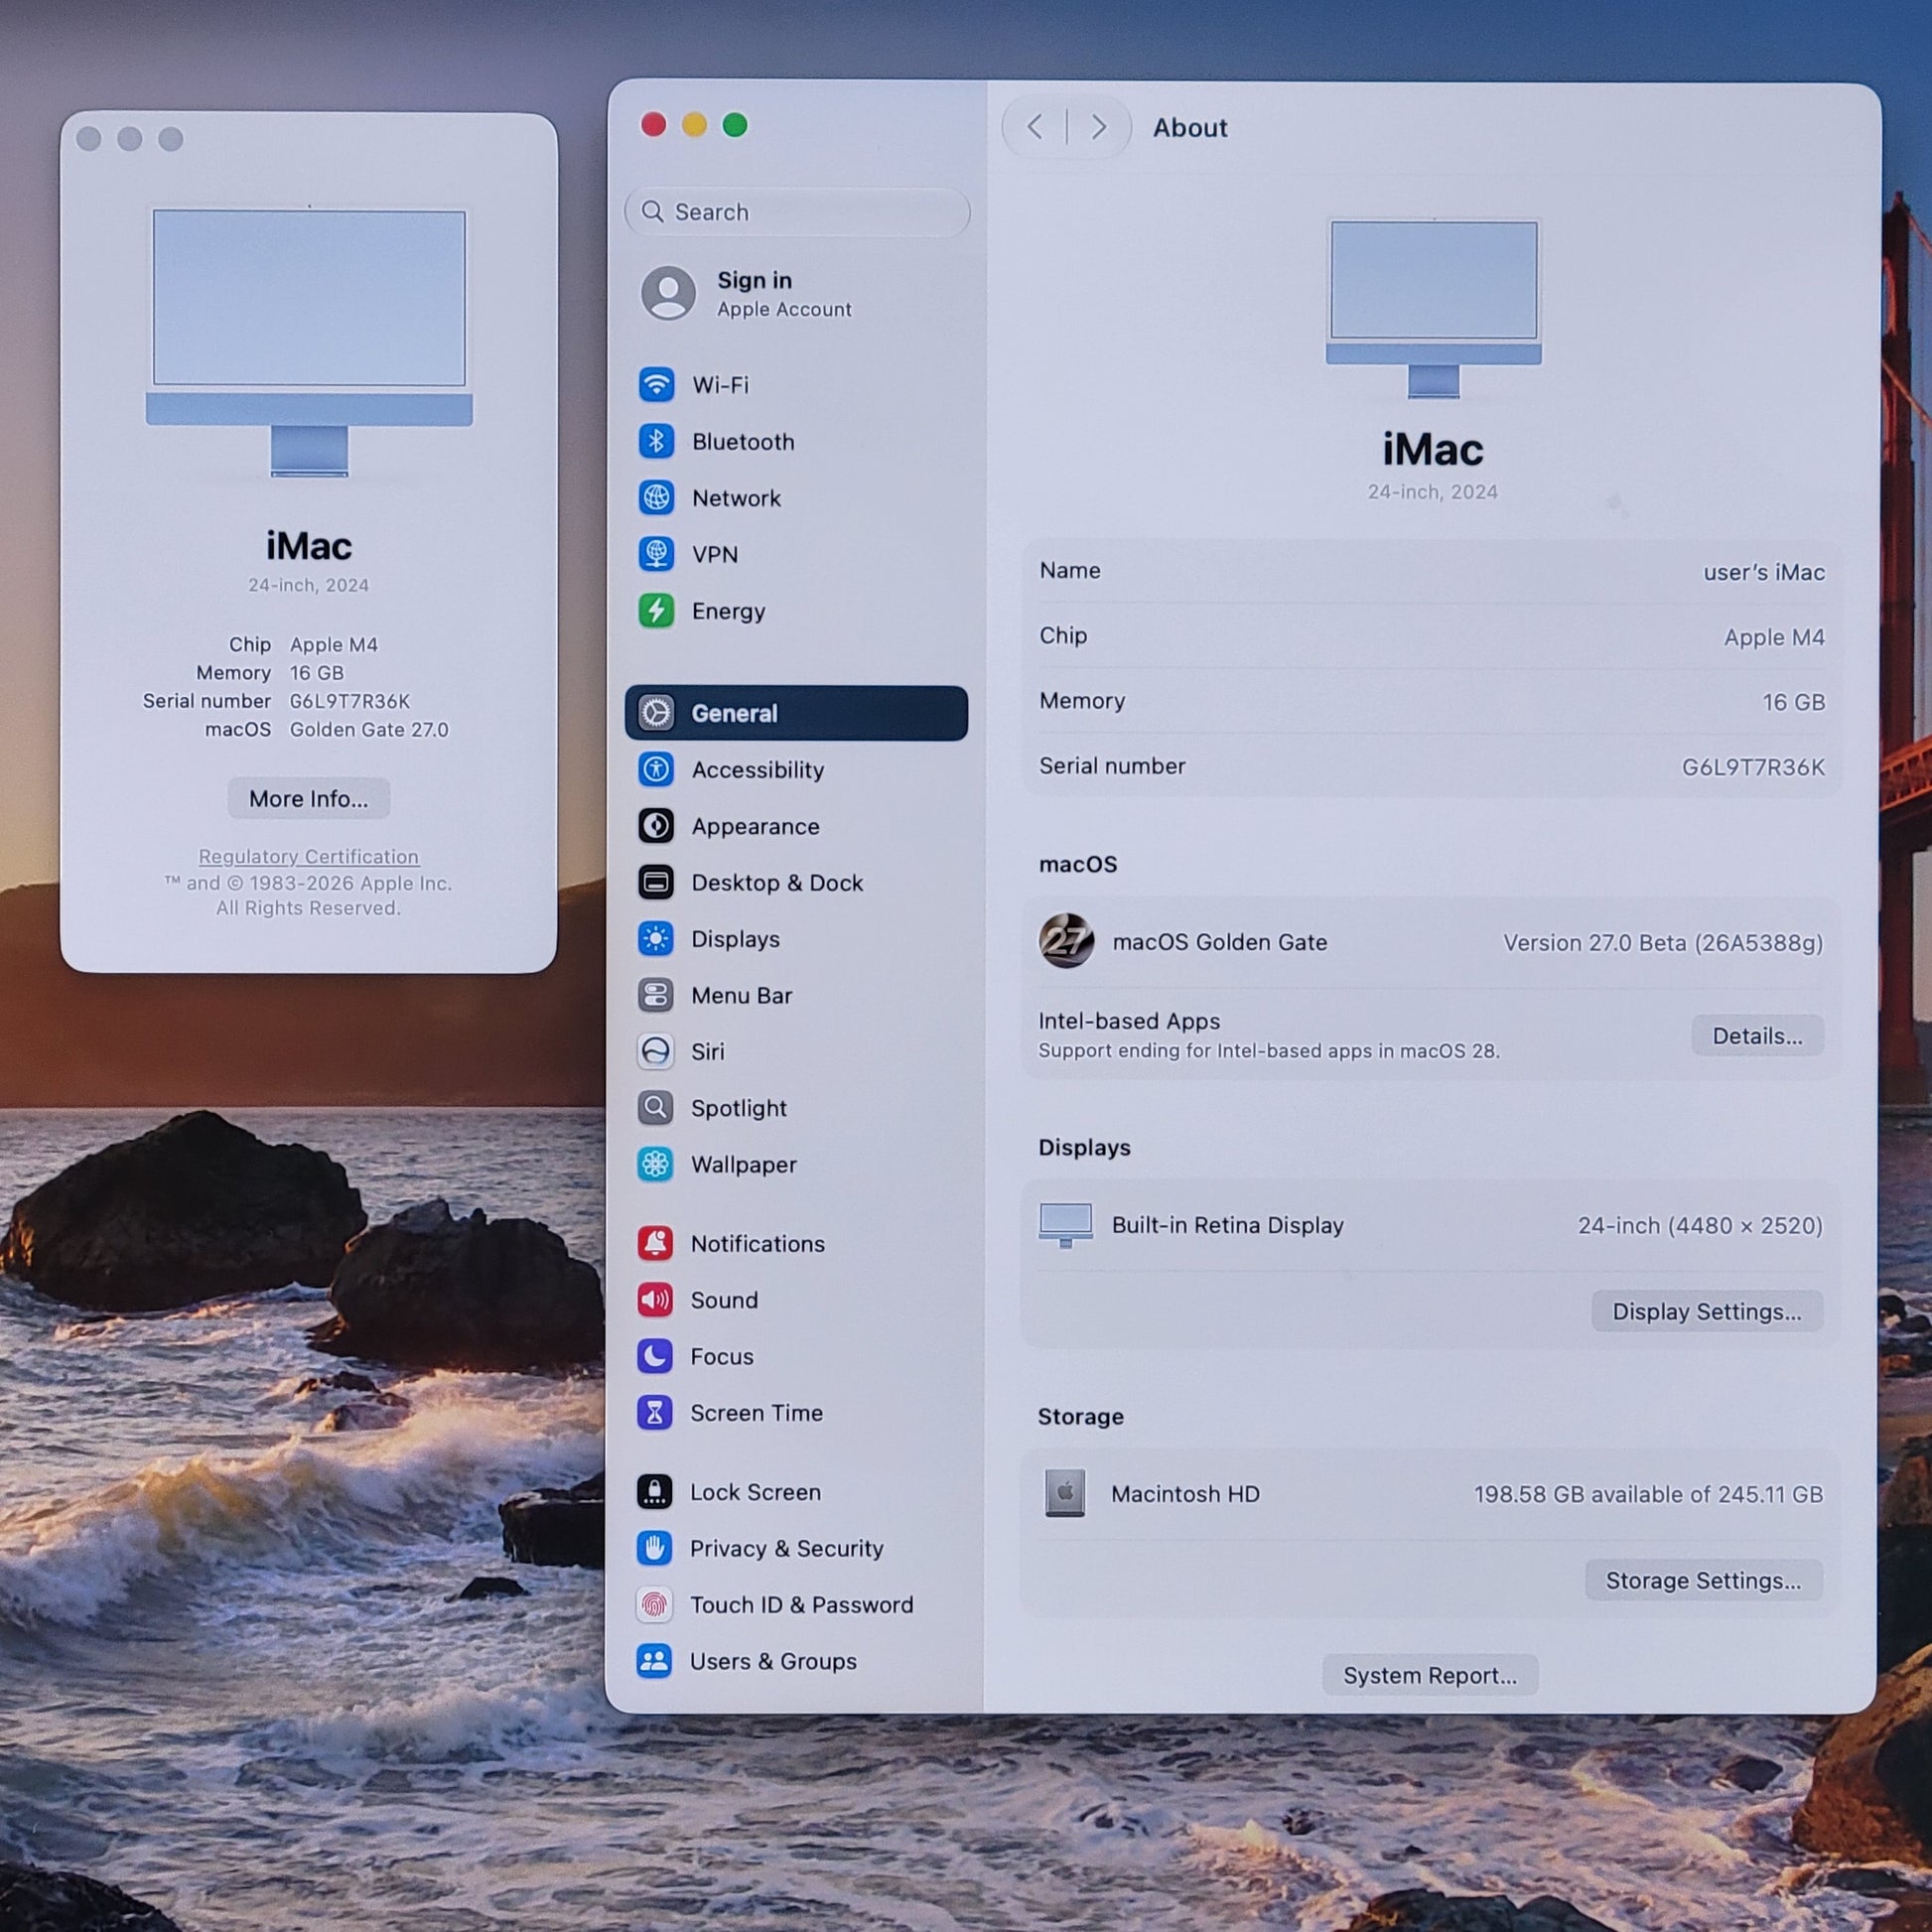Click the iMac image in the About pane

1433,309
